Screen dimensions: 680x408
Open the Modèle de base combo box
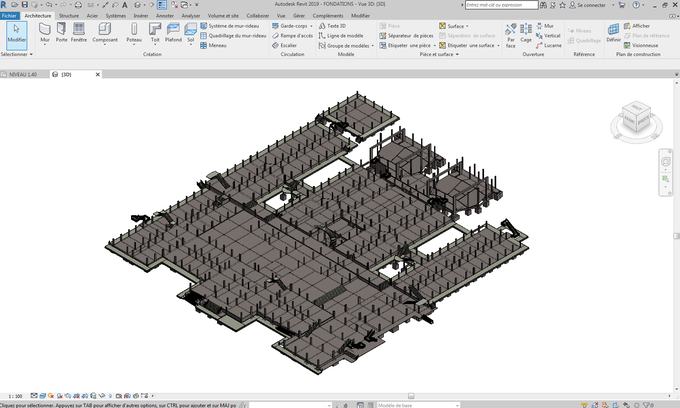click(418, 405)
